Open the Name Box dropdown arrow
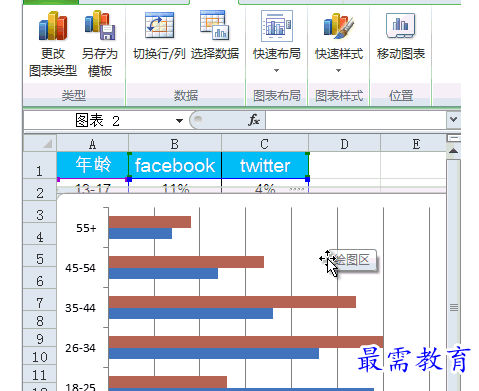479x391 pixels. pyautogui.click(x=180, y=121)
